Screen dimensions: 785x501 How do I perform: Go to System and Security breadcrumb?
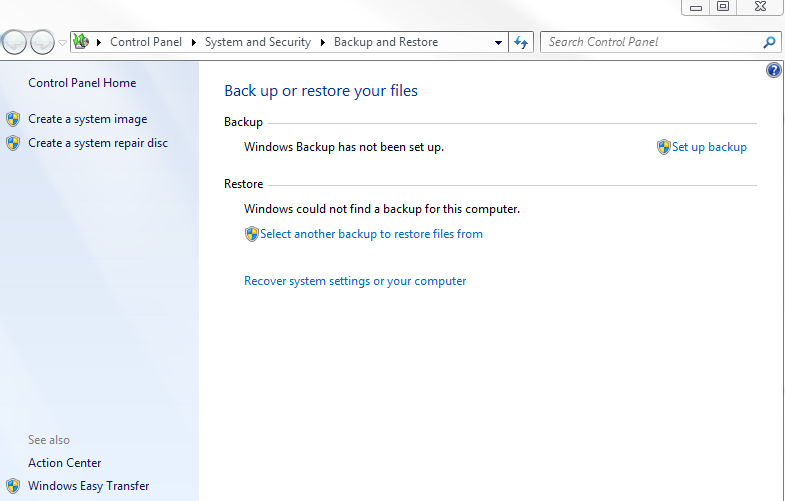(257, 42)
